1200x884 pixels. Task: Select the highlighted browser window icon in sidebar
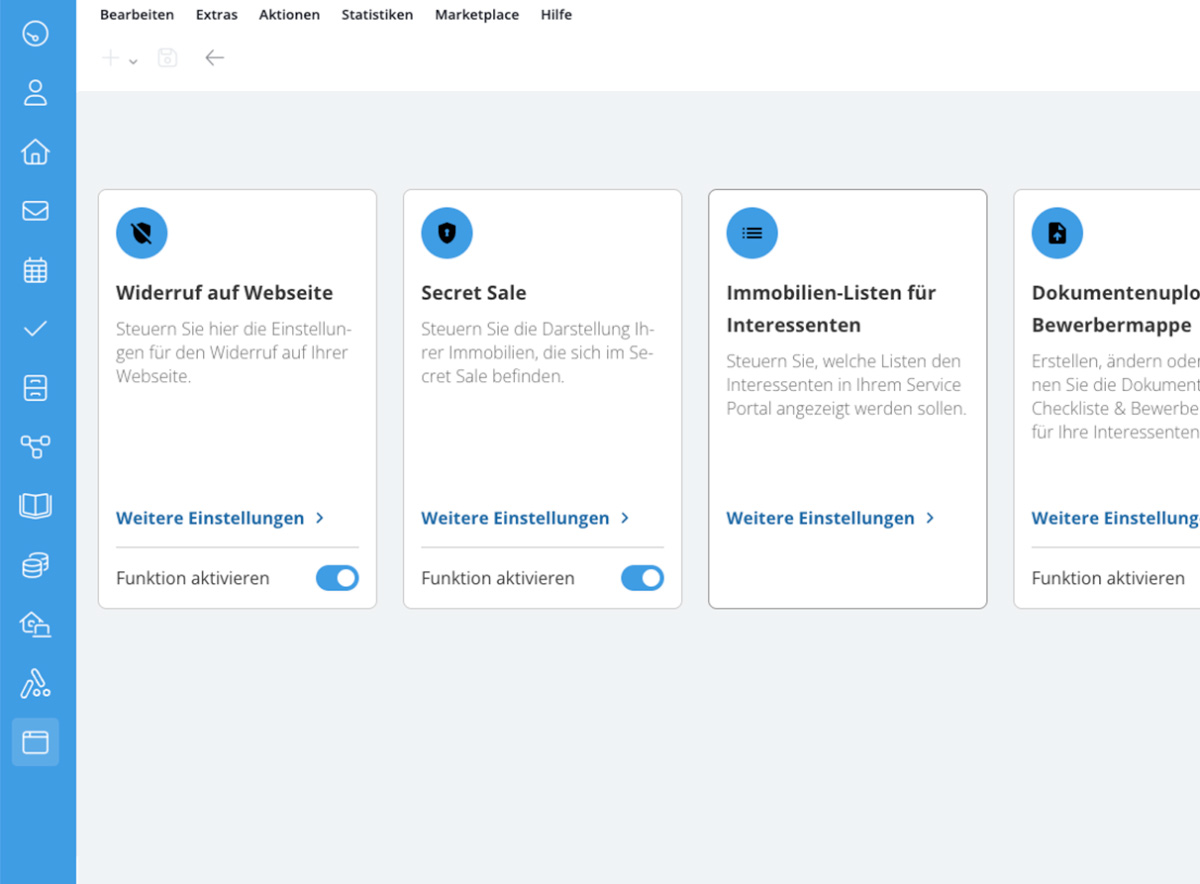(x=35, y=742)
